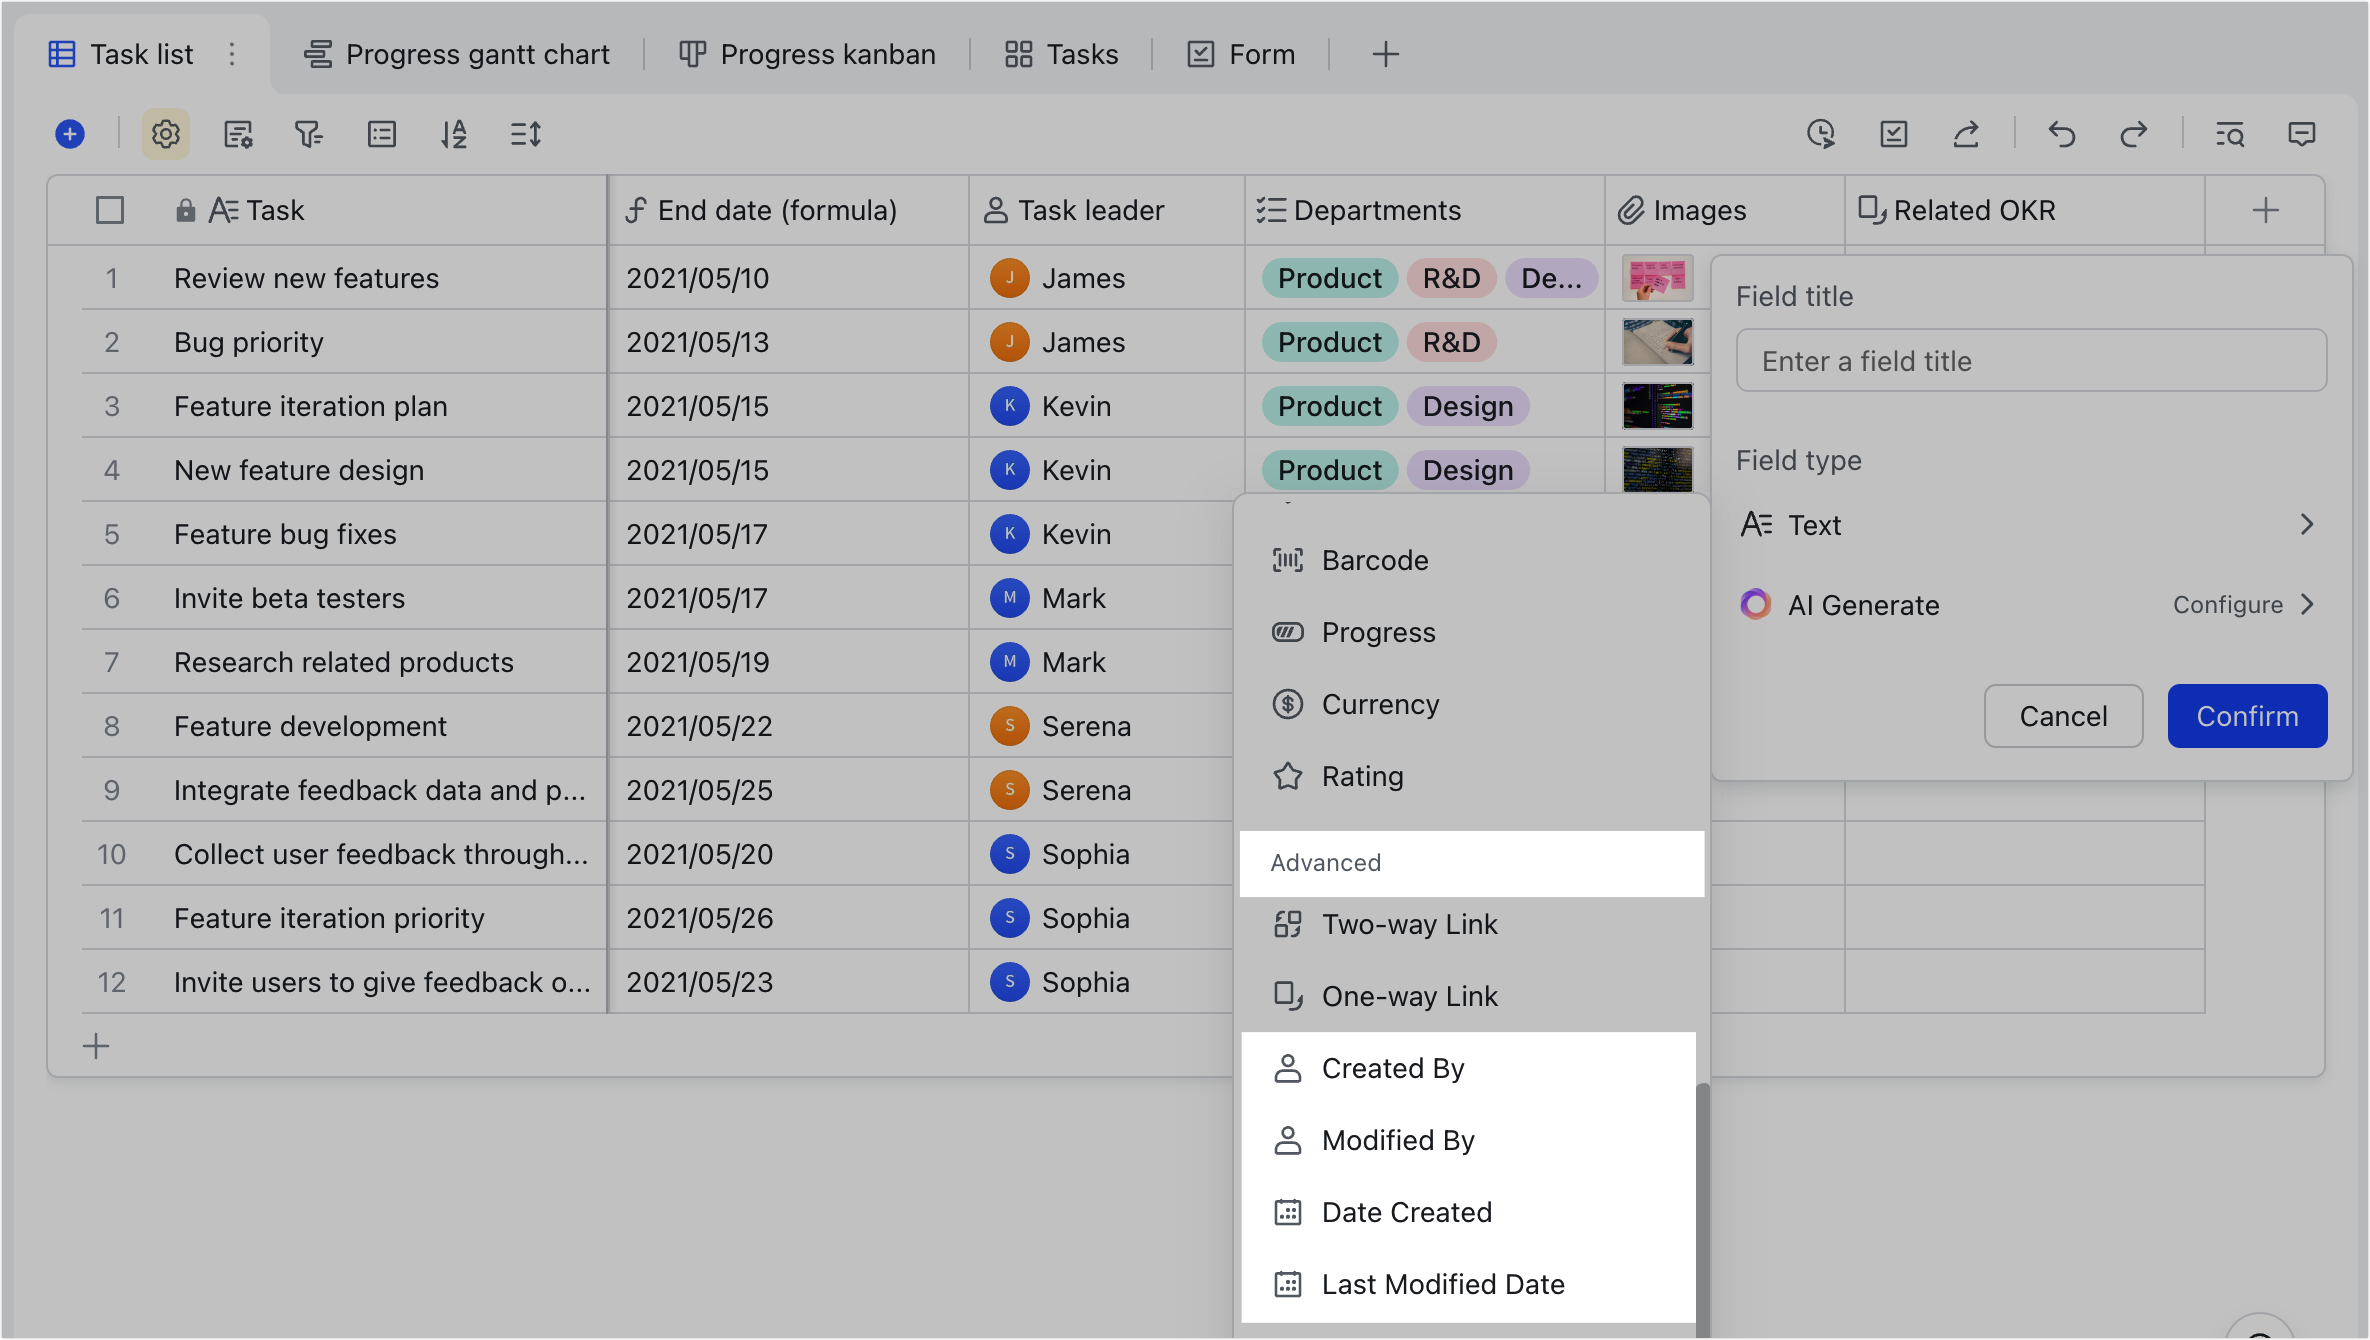Click Design tag in Feature iteration plan row
Image resolution: width=2370 pixels, height=1340 pixels.
tap(1467, 406)
